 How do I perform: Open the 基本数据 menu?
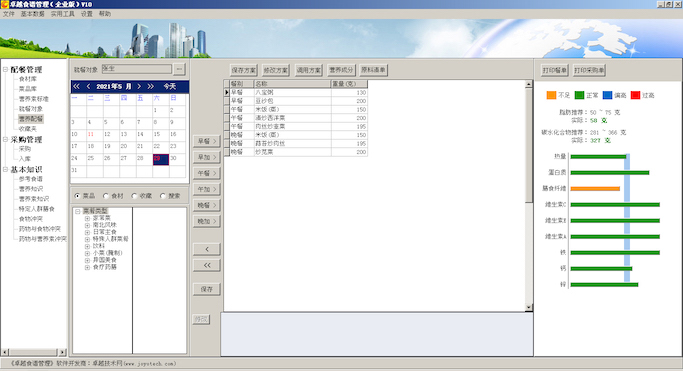point(33,14)
